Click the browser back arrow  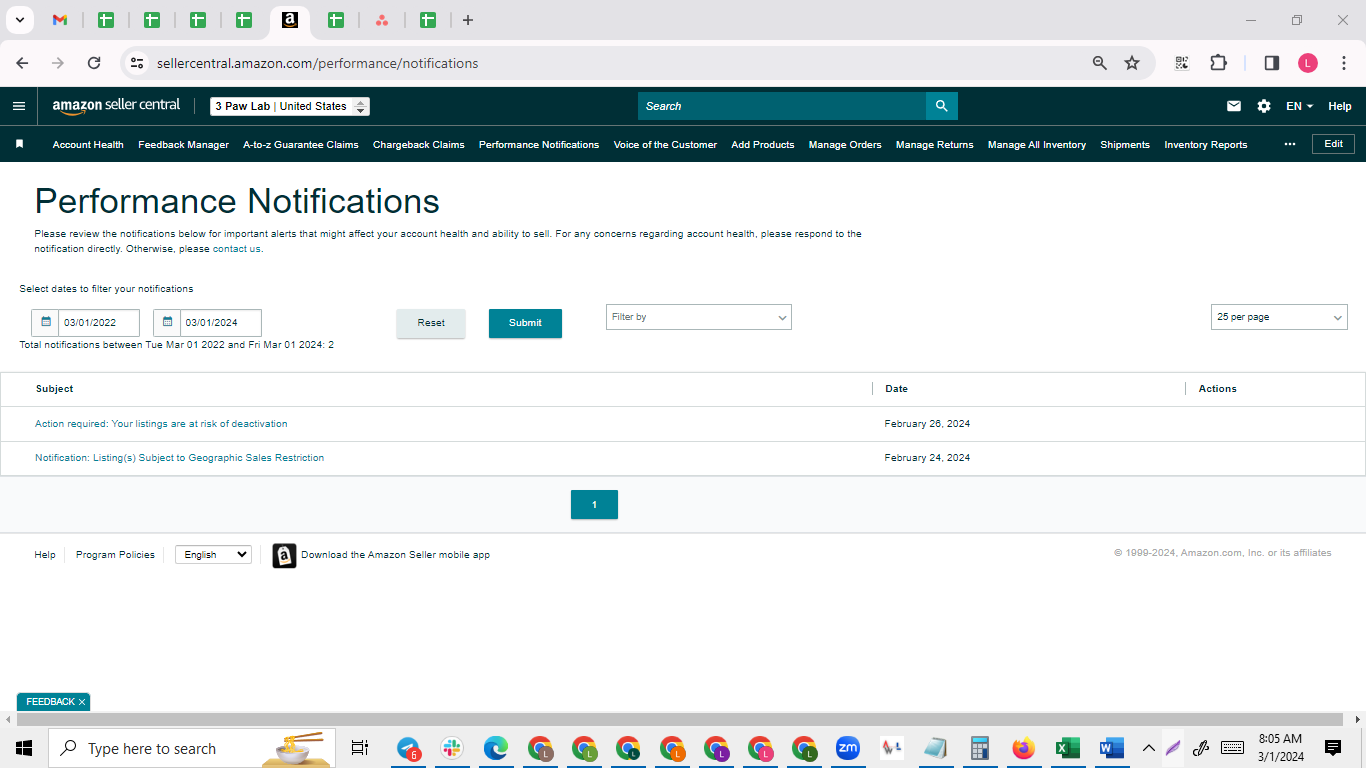22,63
